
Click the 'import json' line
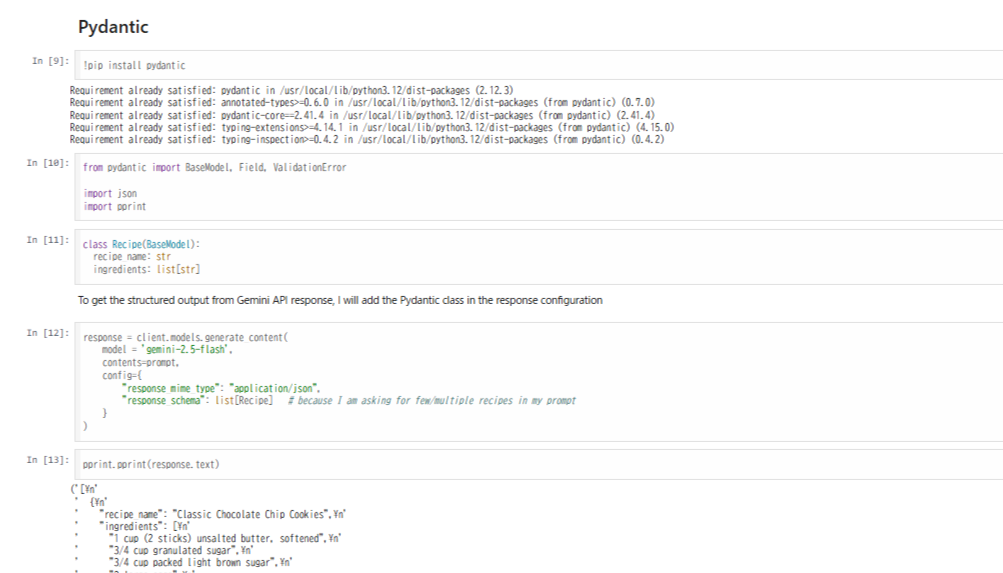point(110,193)
